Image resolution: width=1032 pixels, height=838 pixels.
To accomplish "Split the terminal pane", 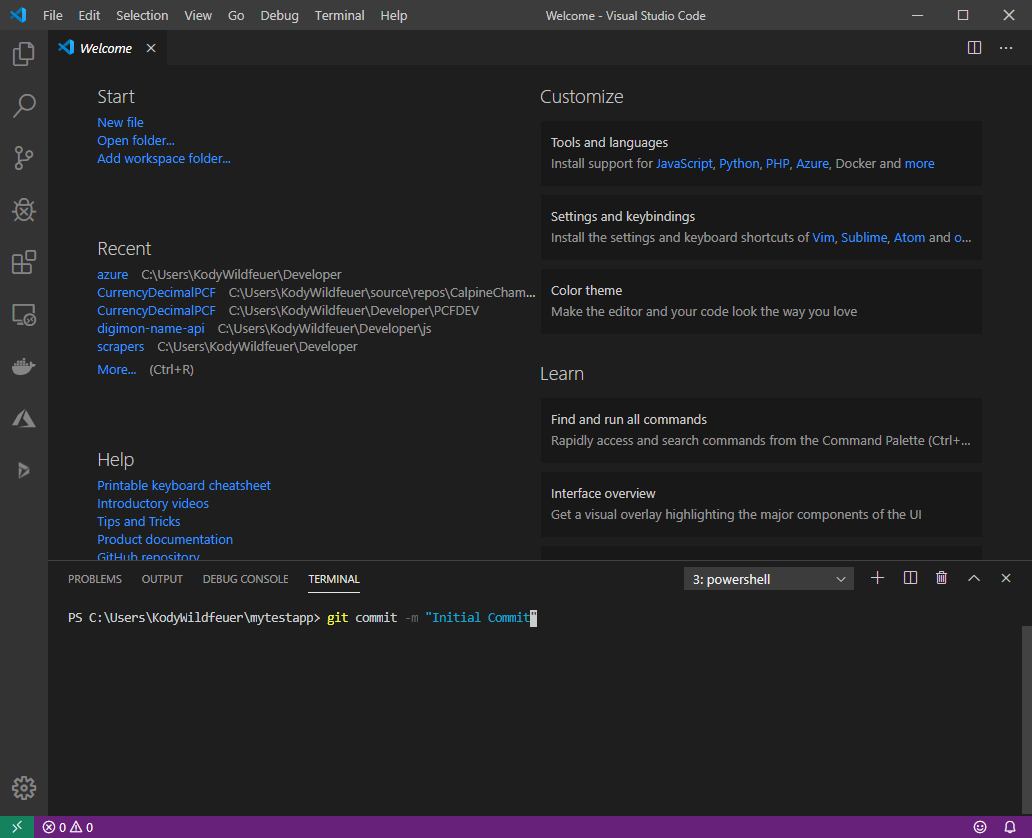I will coord(910,578).
